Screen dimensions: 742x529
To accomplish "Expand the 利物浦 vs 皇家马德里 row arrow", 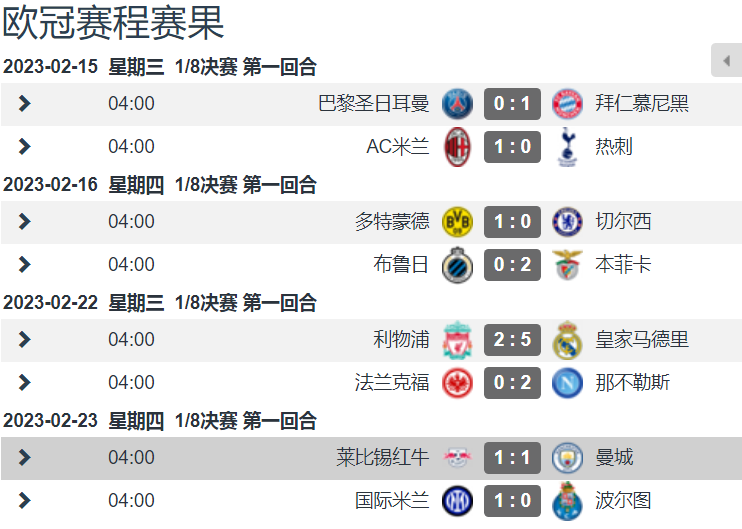I will click(24, 340).
